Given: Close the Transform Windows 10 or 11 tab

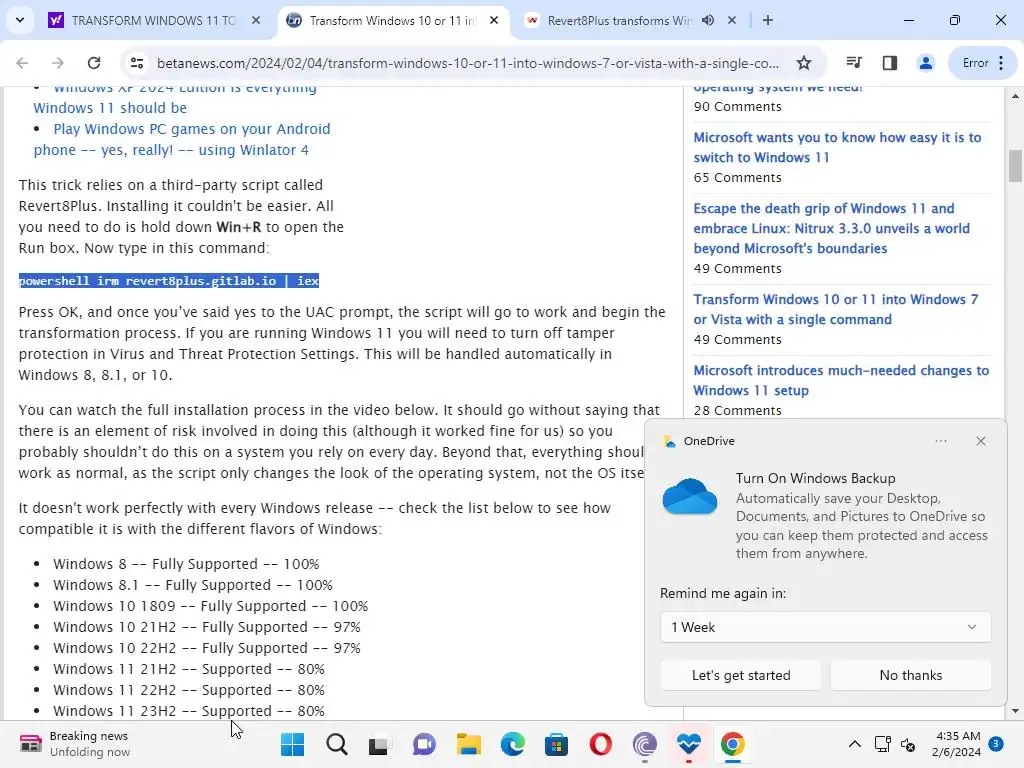Looking at the screenshot, I should [x=494, y=20].
